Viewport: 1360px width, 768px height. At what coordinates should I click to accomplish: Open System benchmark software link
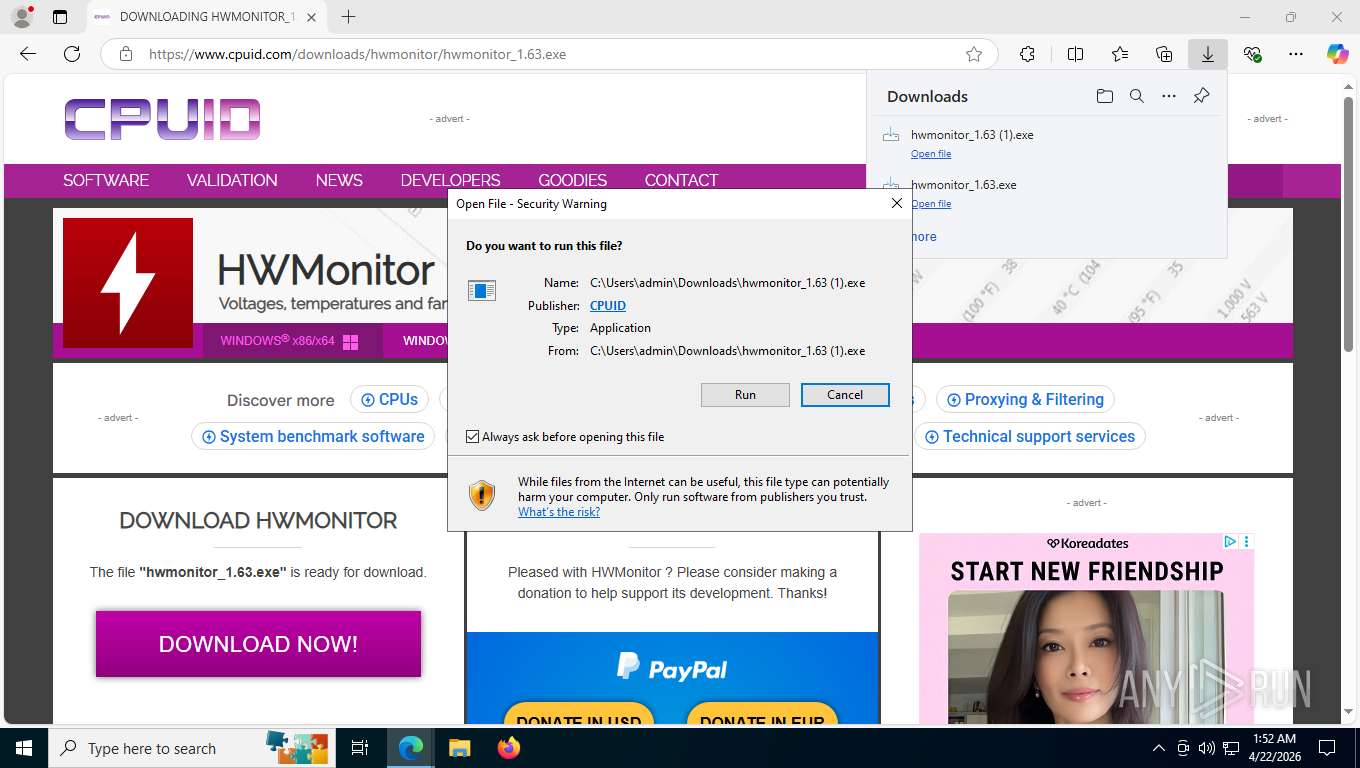point(313,436)
